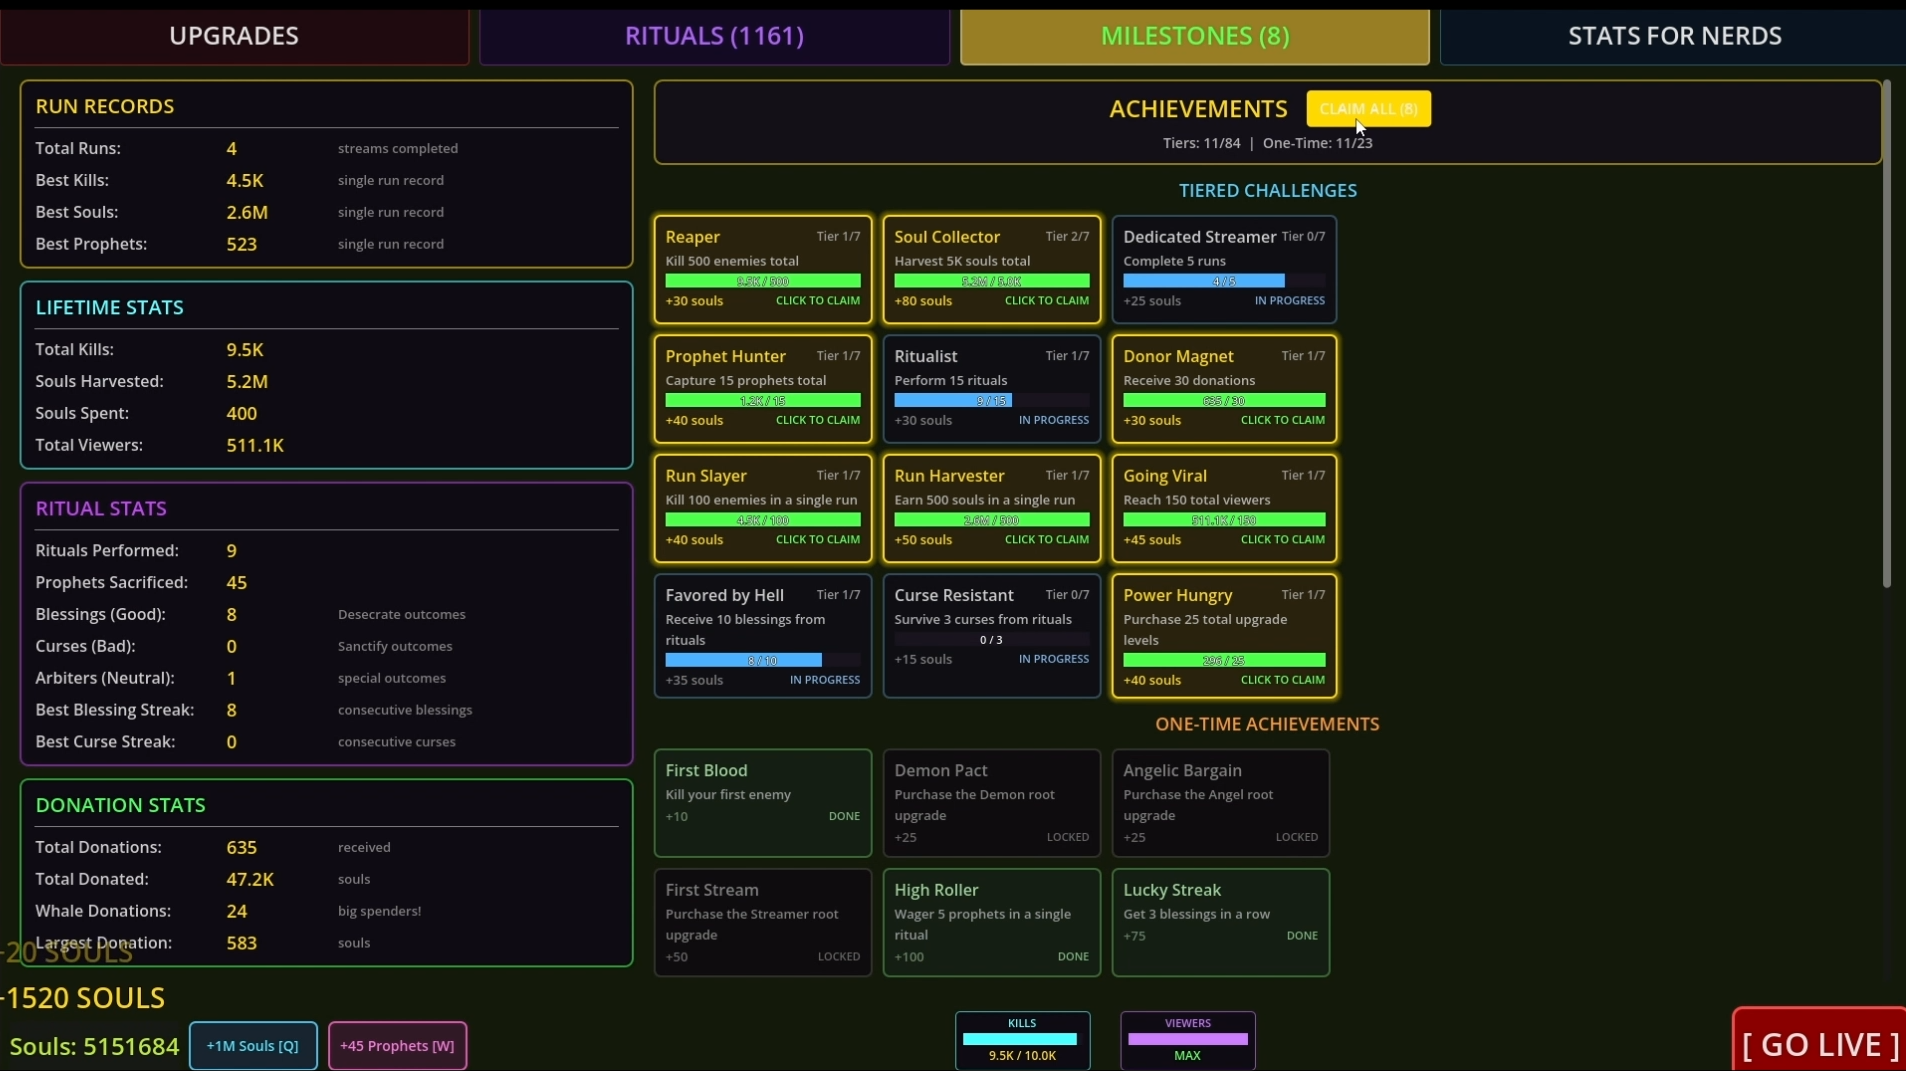
Task: Click the Best Blessing Streak label
Action: (115, 710)
